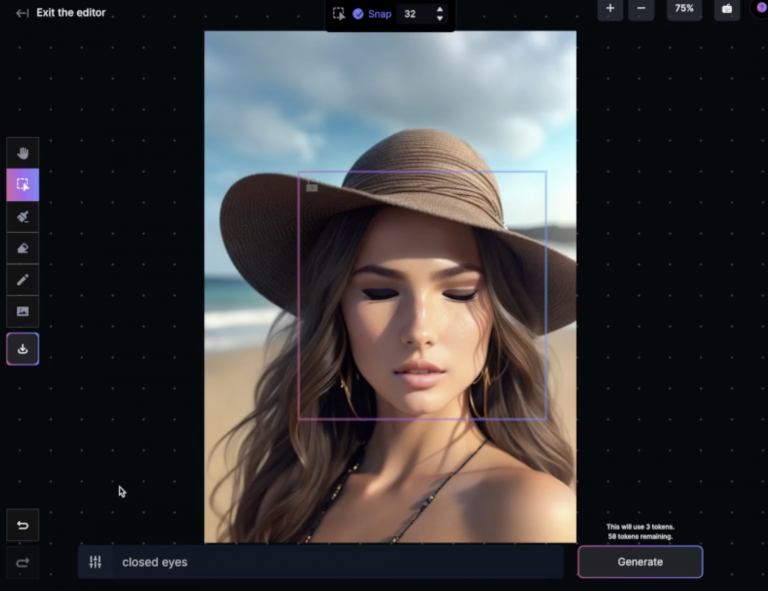Click the download image button

[x=22, y=349]
